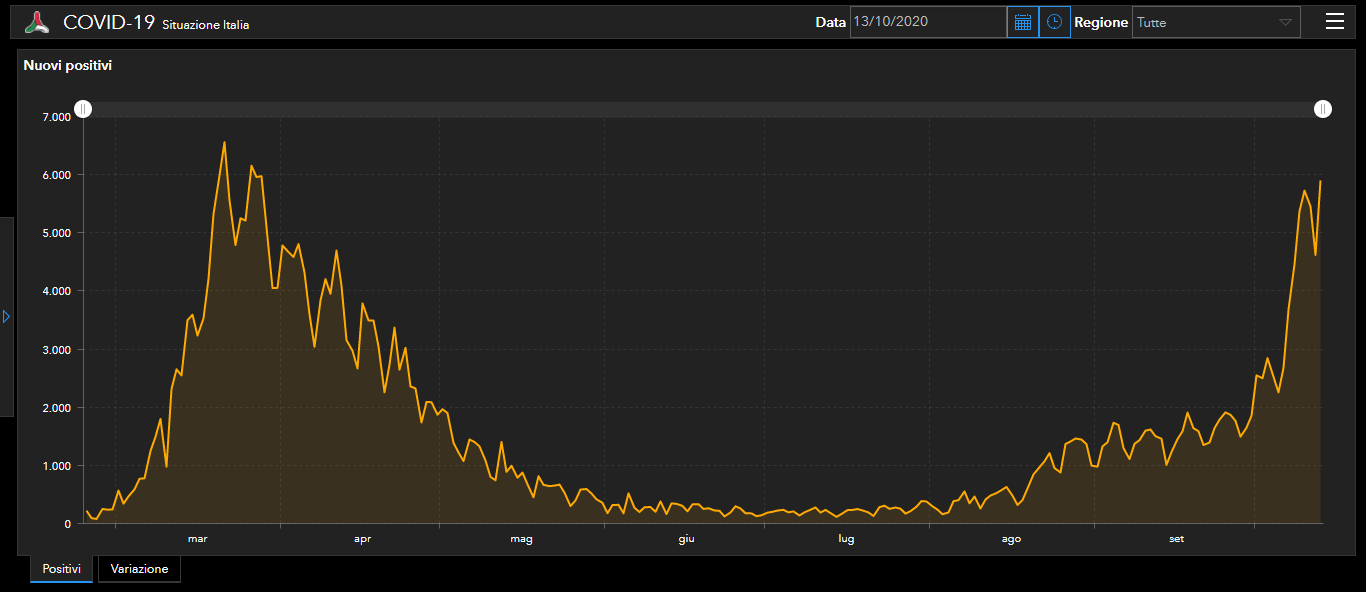
Task: Open the hamburger menu at top right
Action: pyautogui.click(x=1334, y=22)
